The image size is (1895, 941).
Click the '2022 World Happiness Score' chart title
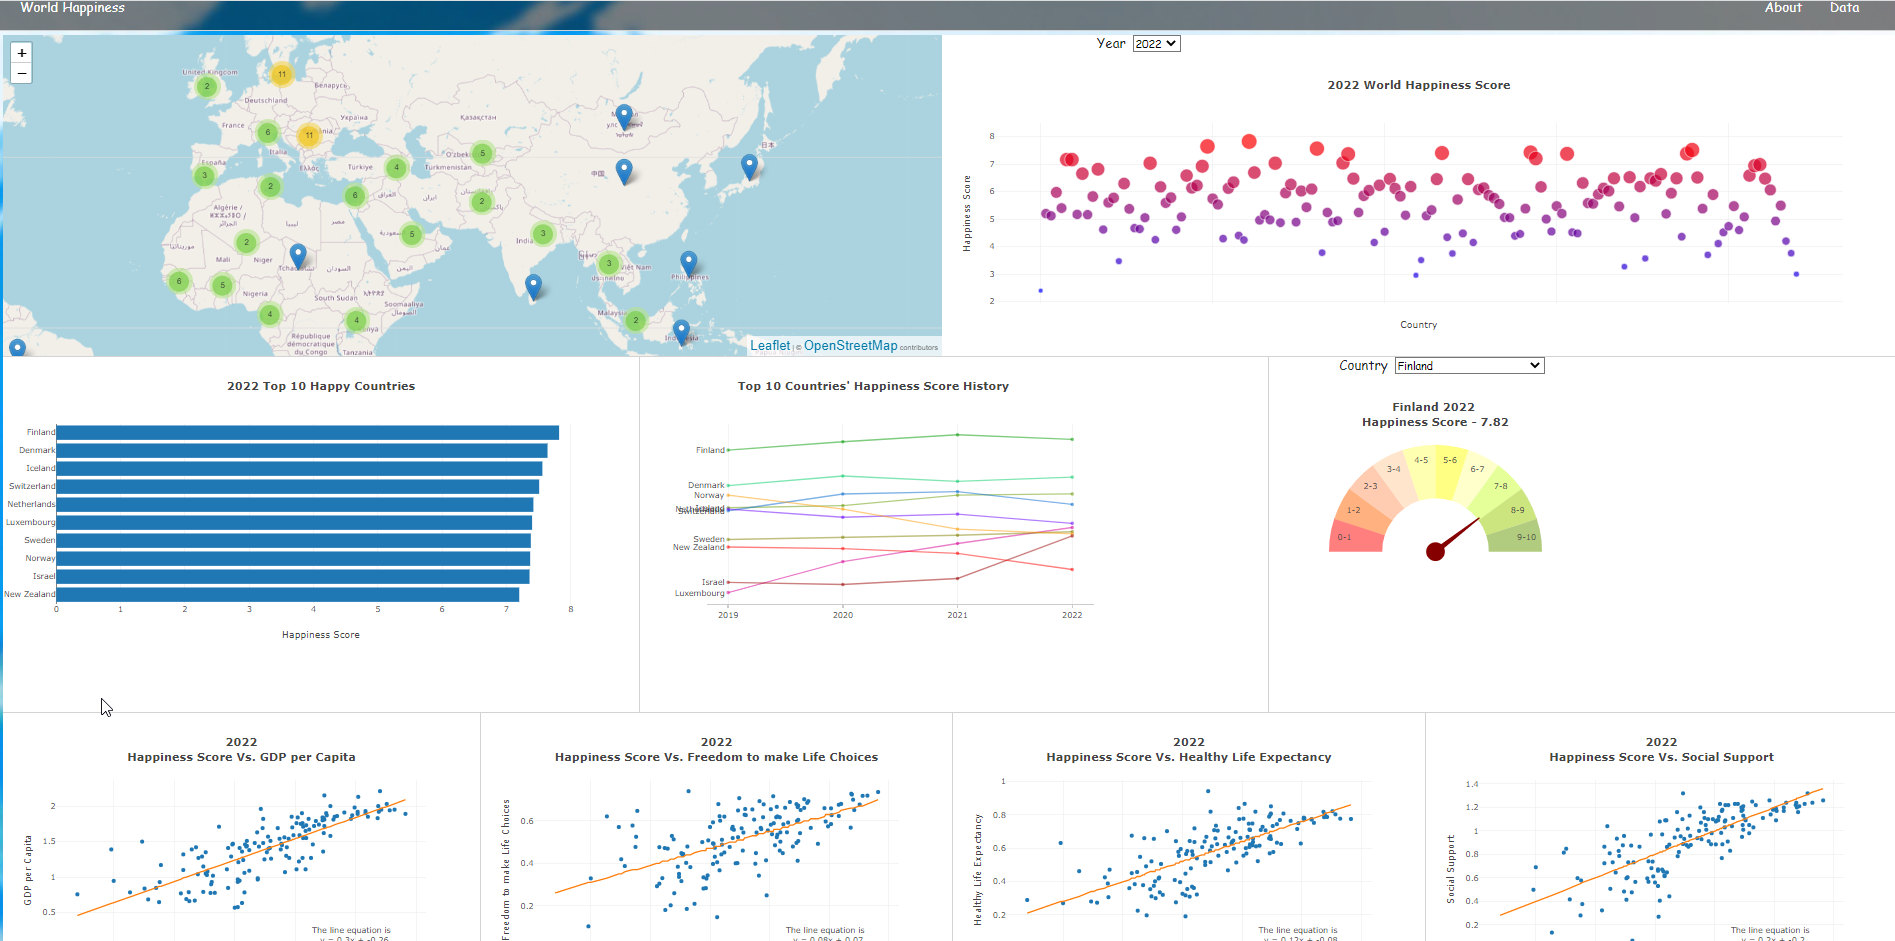click(1419, 85)
